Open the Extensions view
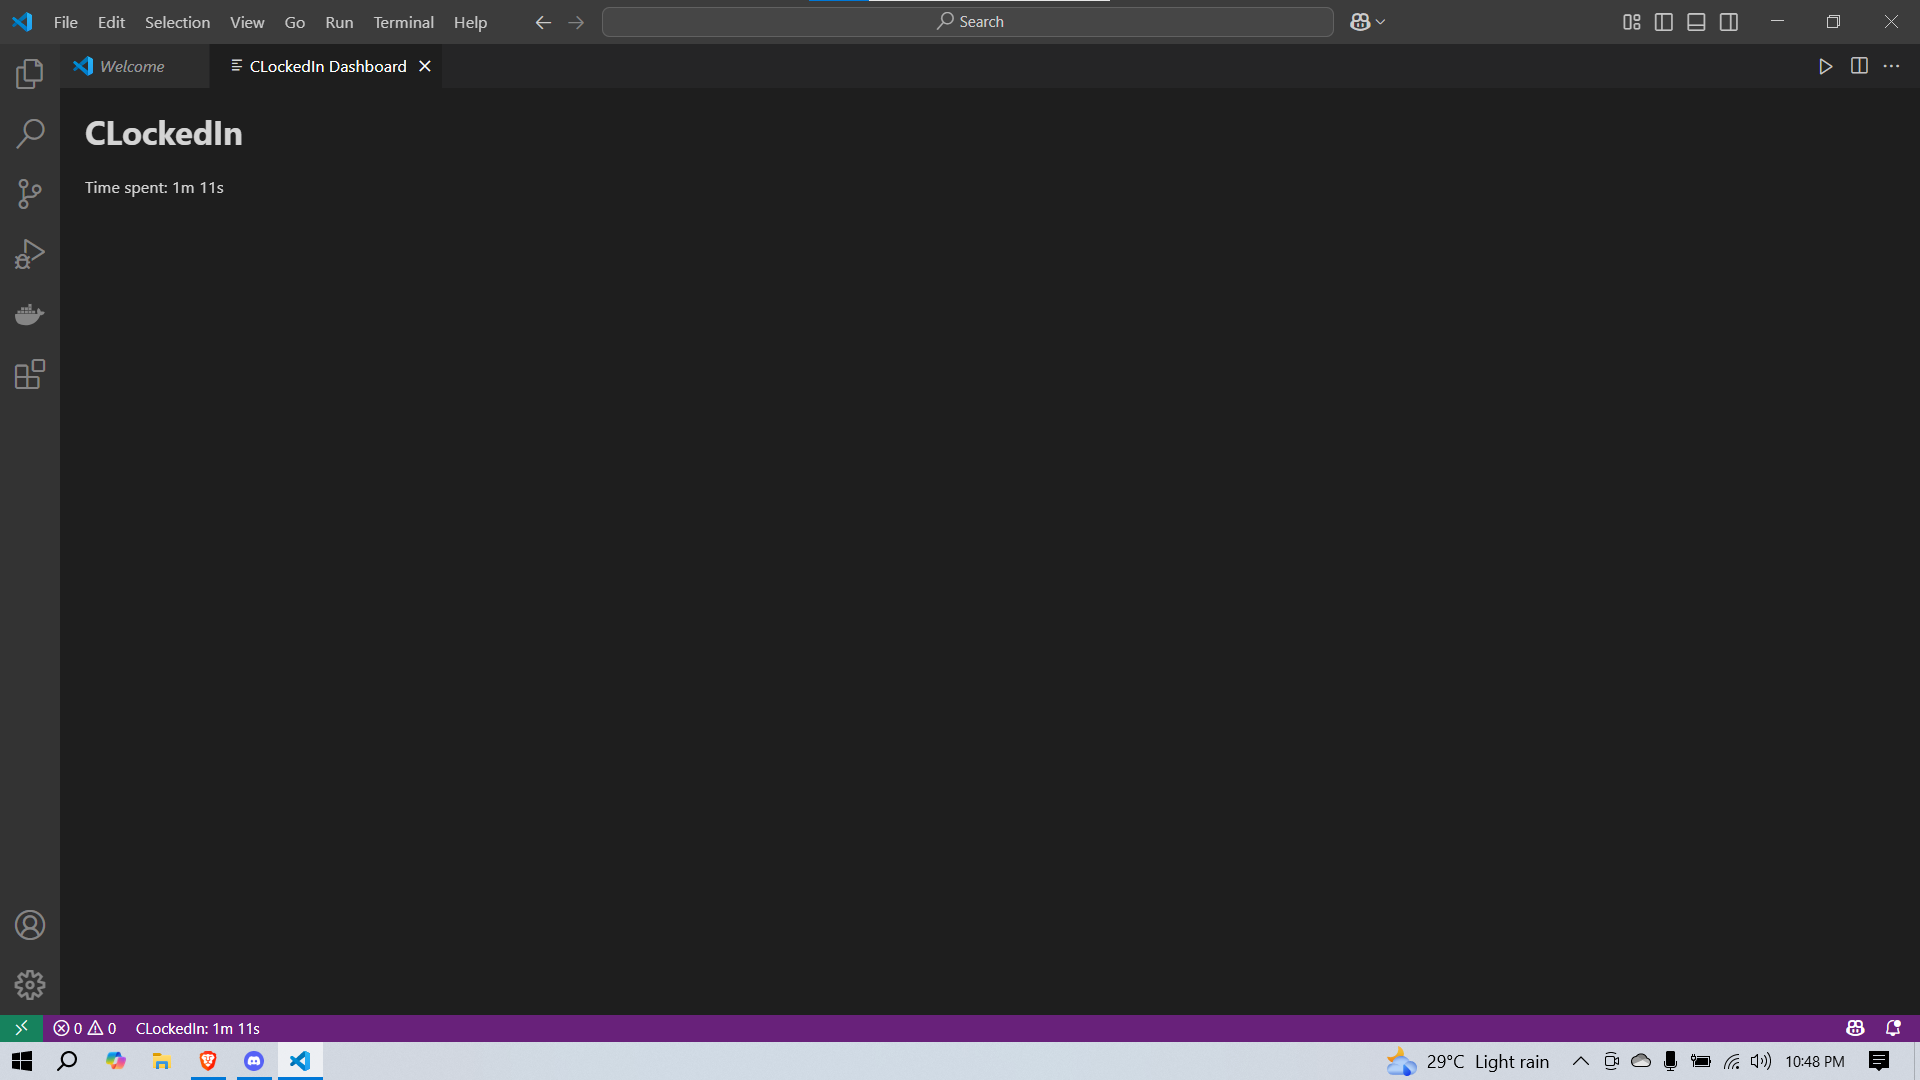 pos(30,374)
